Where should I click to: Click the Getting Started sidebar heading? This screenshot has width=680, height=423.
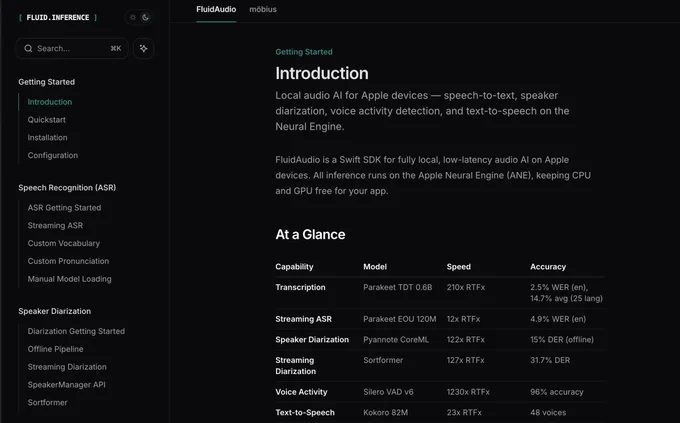coord(46,82)
